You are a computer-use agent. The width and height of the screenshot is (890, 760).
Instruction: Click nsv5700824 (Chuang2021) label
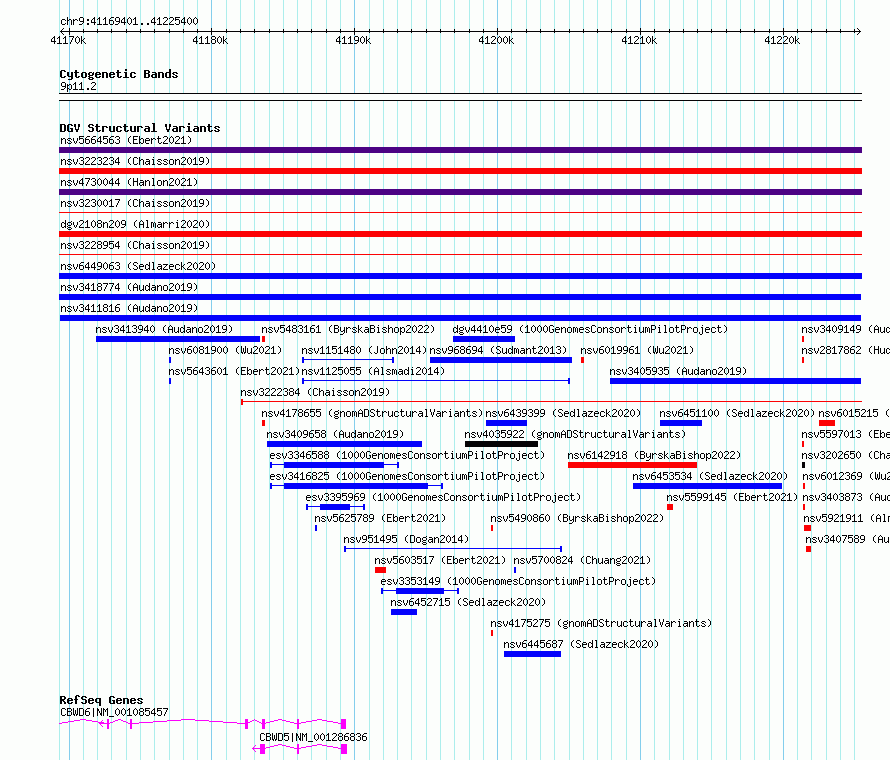(x=582, y=560)
